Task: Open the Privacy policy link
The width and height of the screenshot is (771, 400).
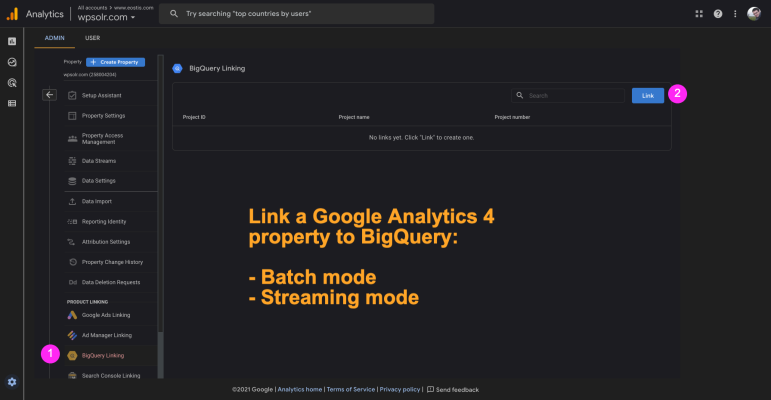Action: [400, 390]
